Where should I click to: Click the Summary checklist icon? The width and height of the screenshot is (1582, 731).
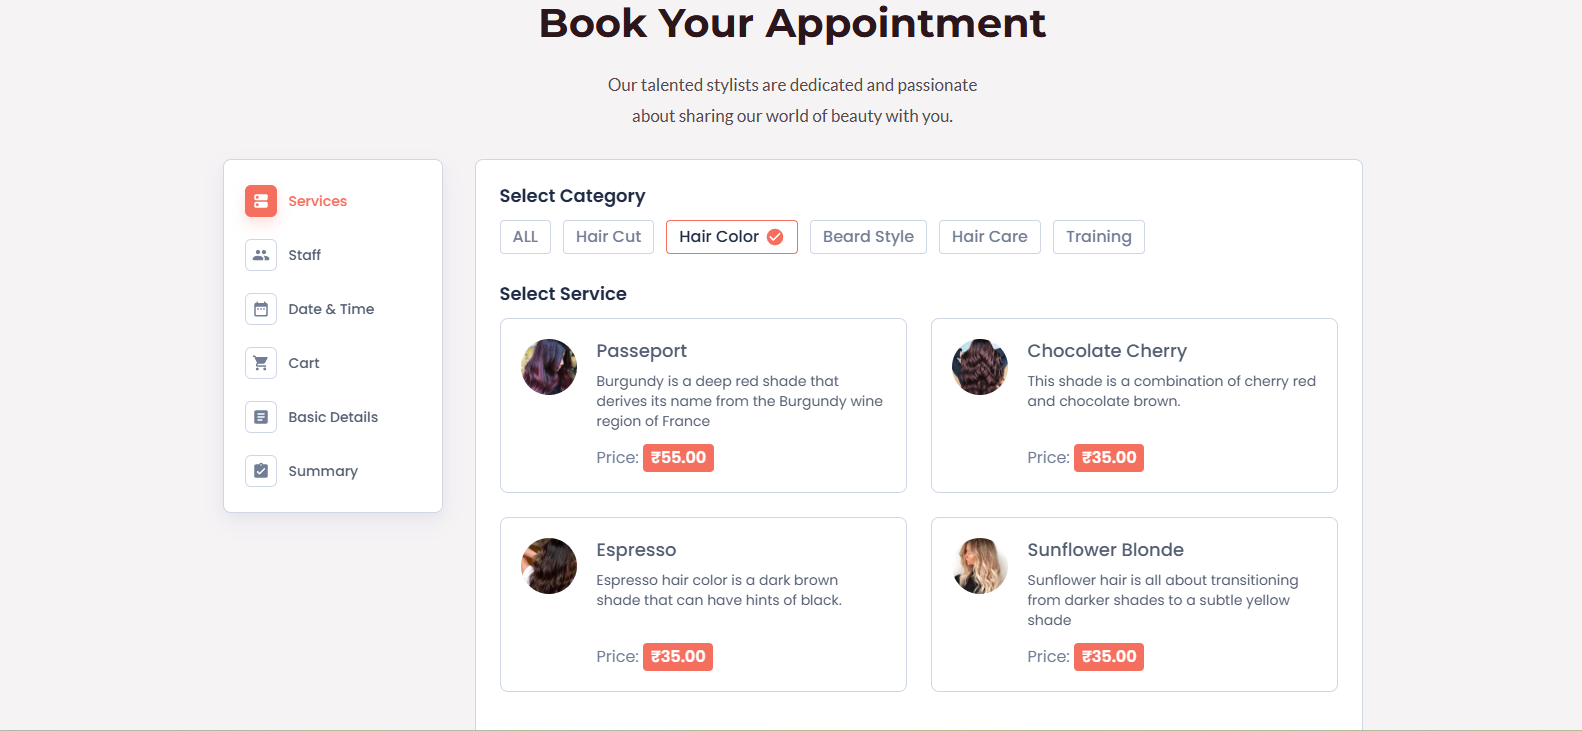coord(261,471)
